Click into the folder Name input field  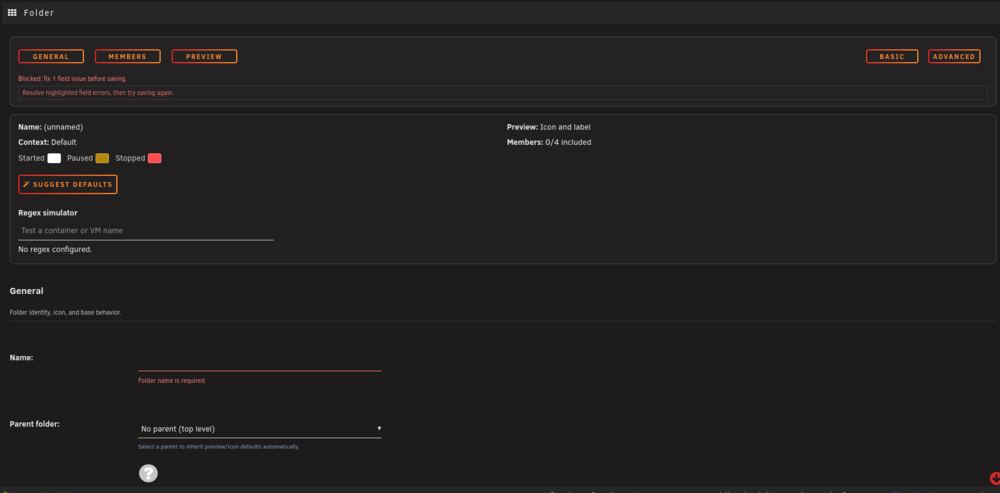pyautogui.click(x=260, y=362)
